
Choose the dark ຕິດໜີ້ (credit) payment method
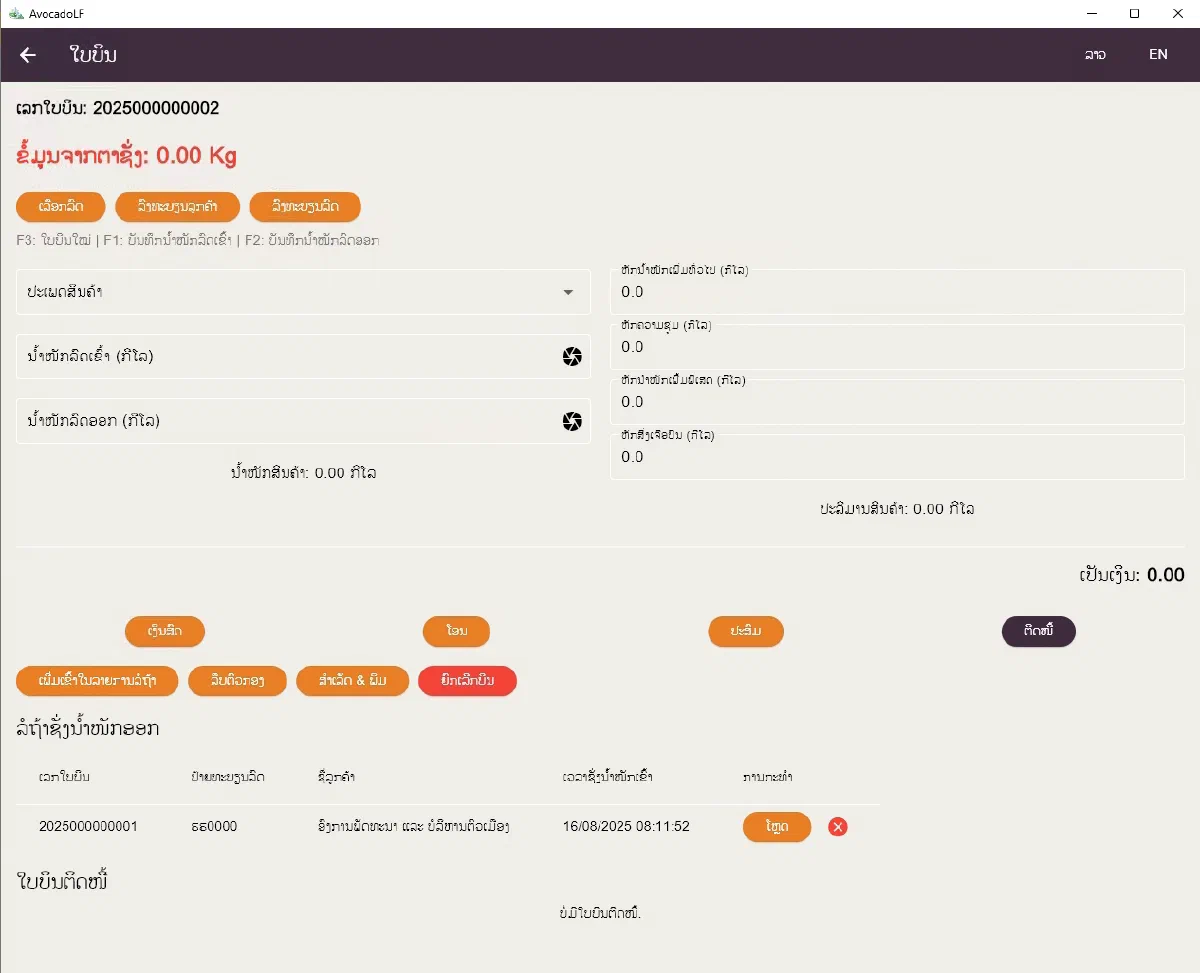[1039, 632]
